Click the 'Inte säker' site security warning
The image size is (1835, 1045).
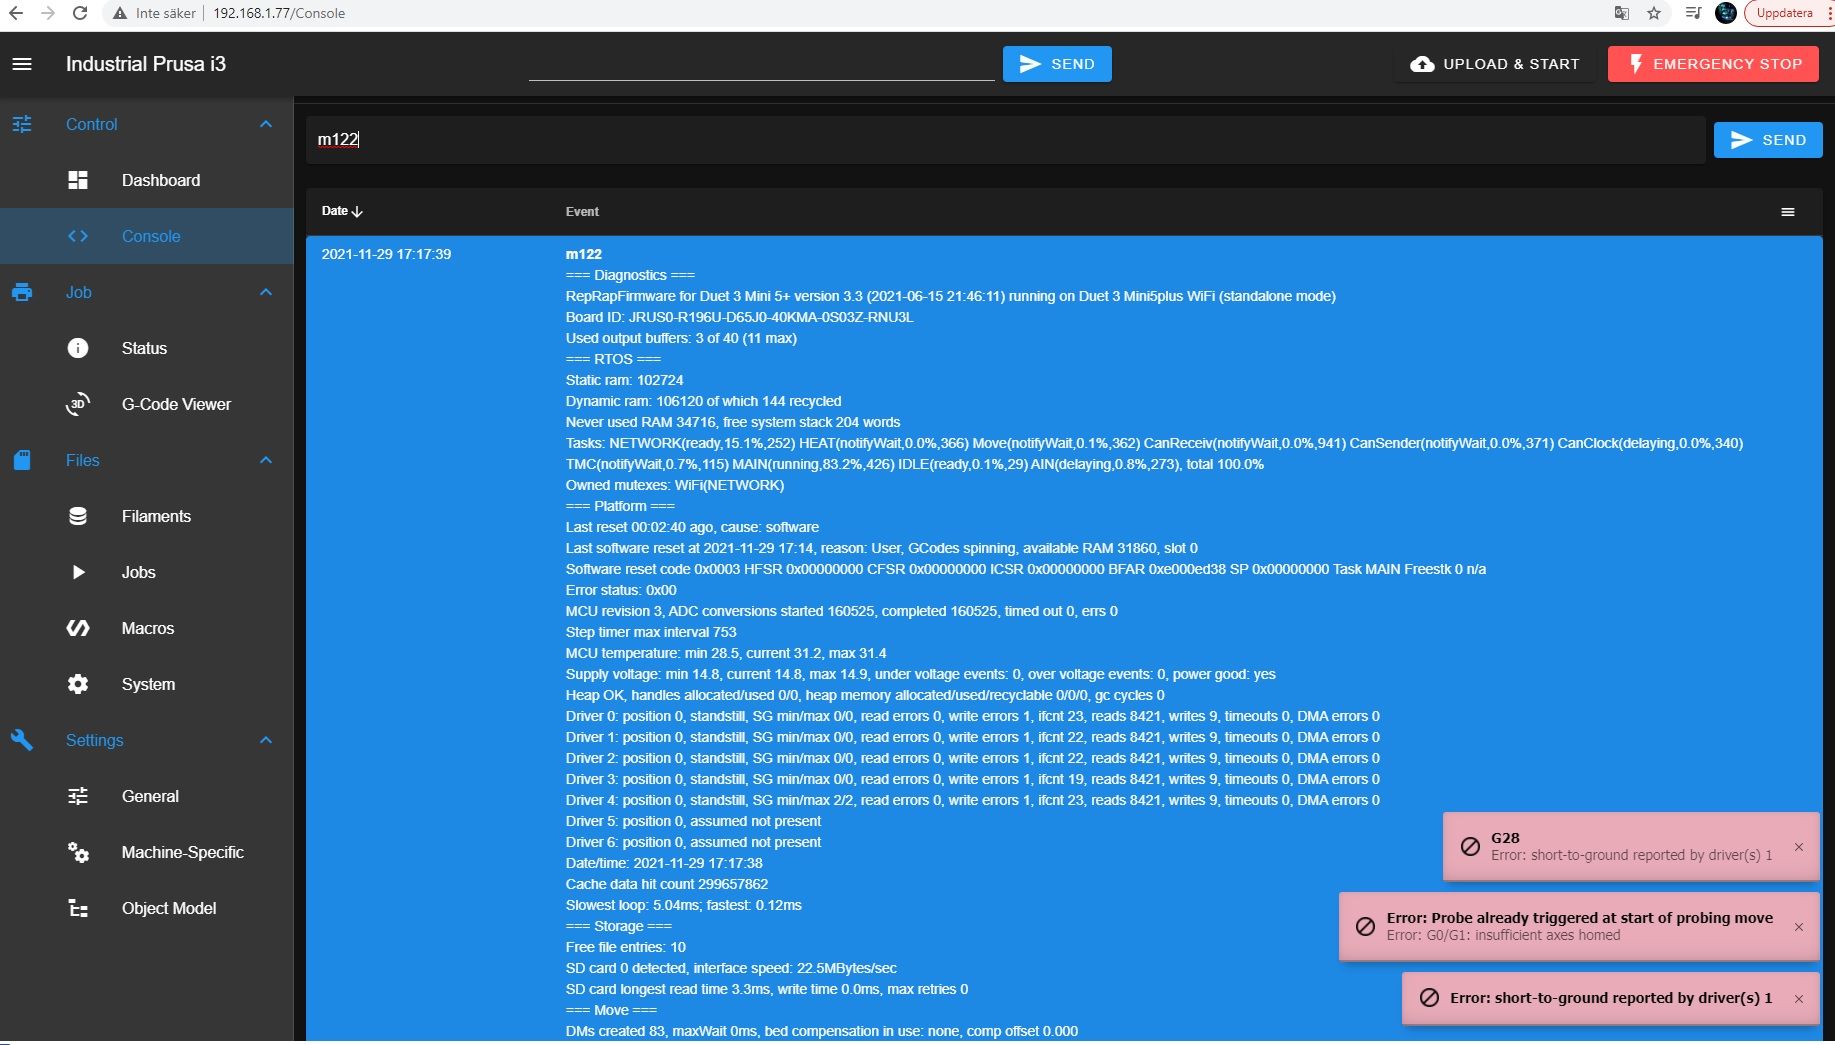coord(155,13)
